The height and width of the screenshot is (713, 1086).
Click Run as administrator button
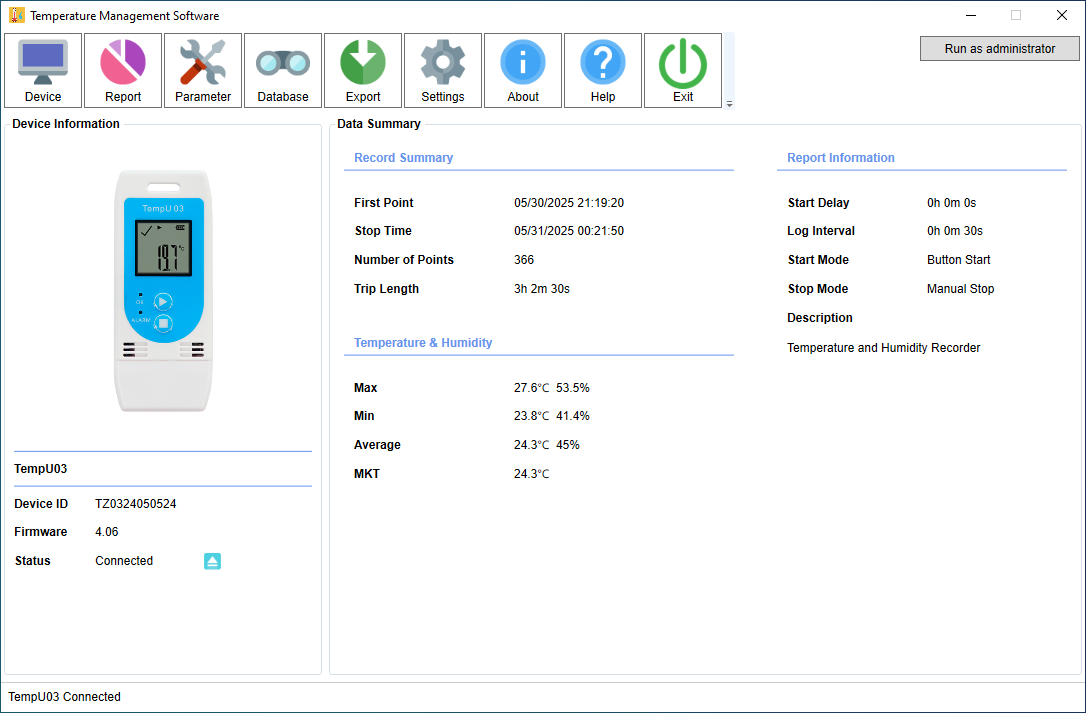click(999, 49)
